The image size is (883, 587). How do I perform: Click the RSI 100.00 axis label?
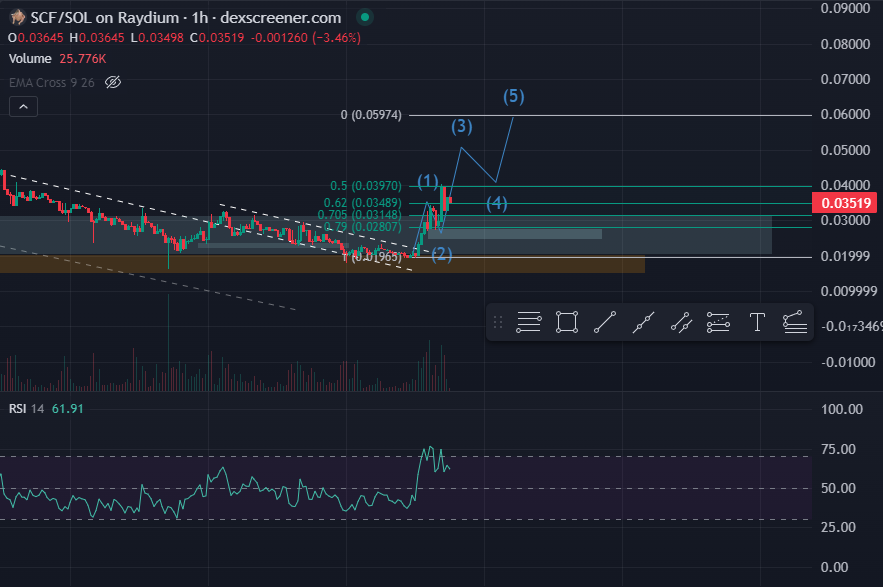click(841, 409)
